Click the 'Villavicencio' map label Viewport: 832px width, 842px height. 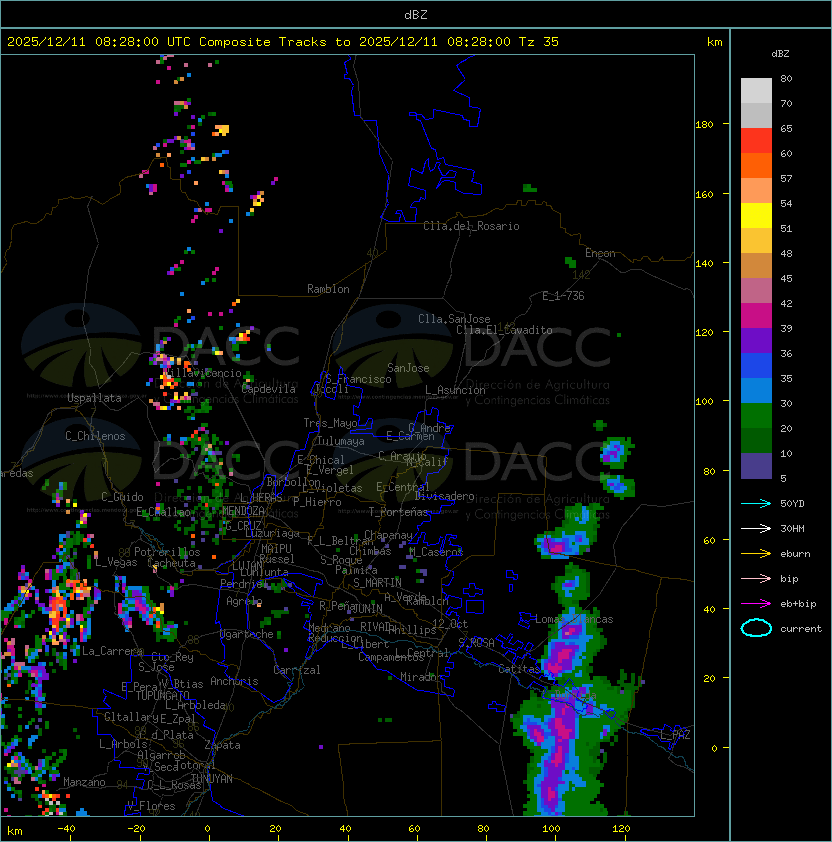[x=202, y=373]
